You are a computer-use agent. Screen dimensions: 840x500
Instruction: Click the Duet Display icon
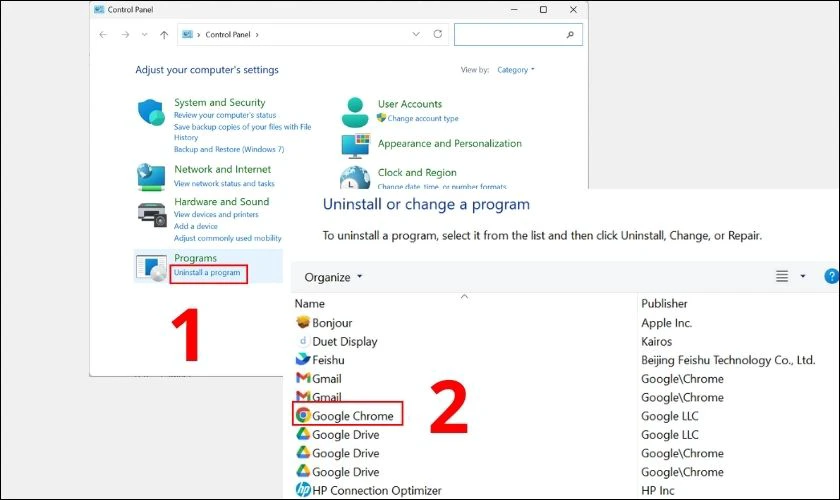303,341
